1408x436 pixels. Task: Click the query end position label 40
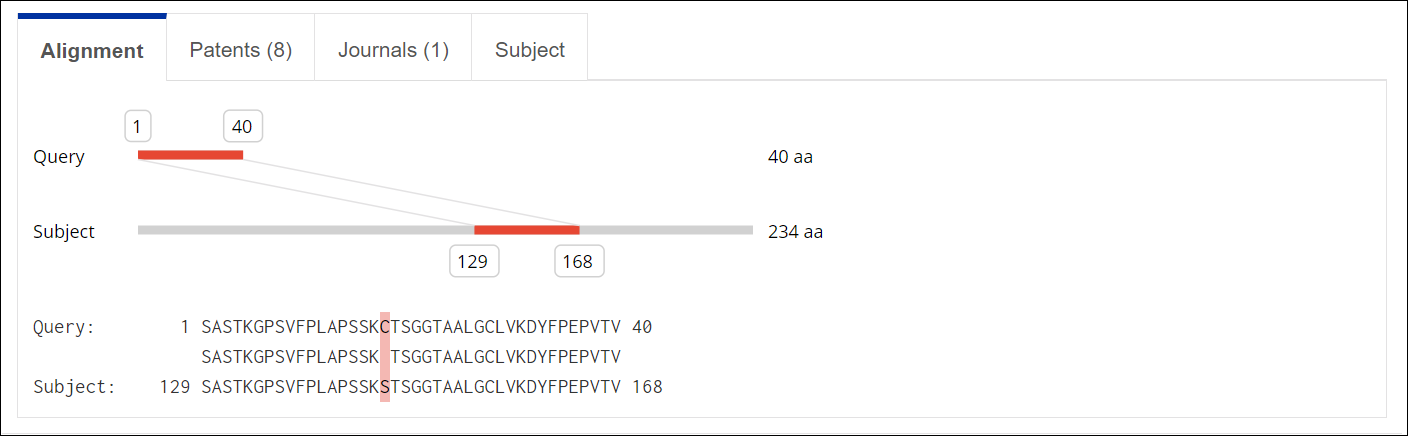(242, 127)
